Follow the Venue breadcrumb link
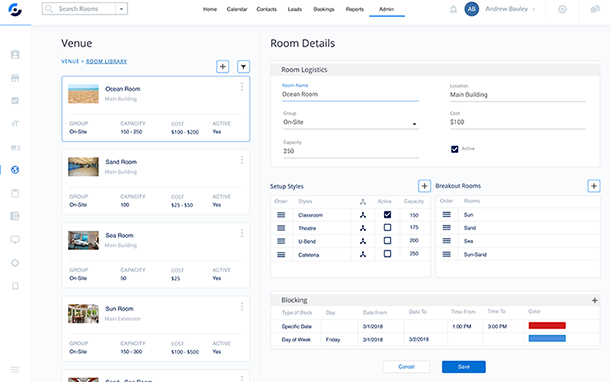 [x=70, y=61]
